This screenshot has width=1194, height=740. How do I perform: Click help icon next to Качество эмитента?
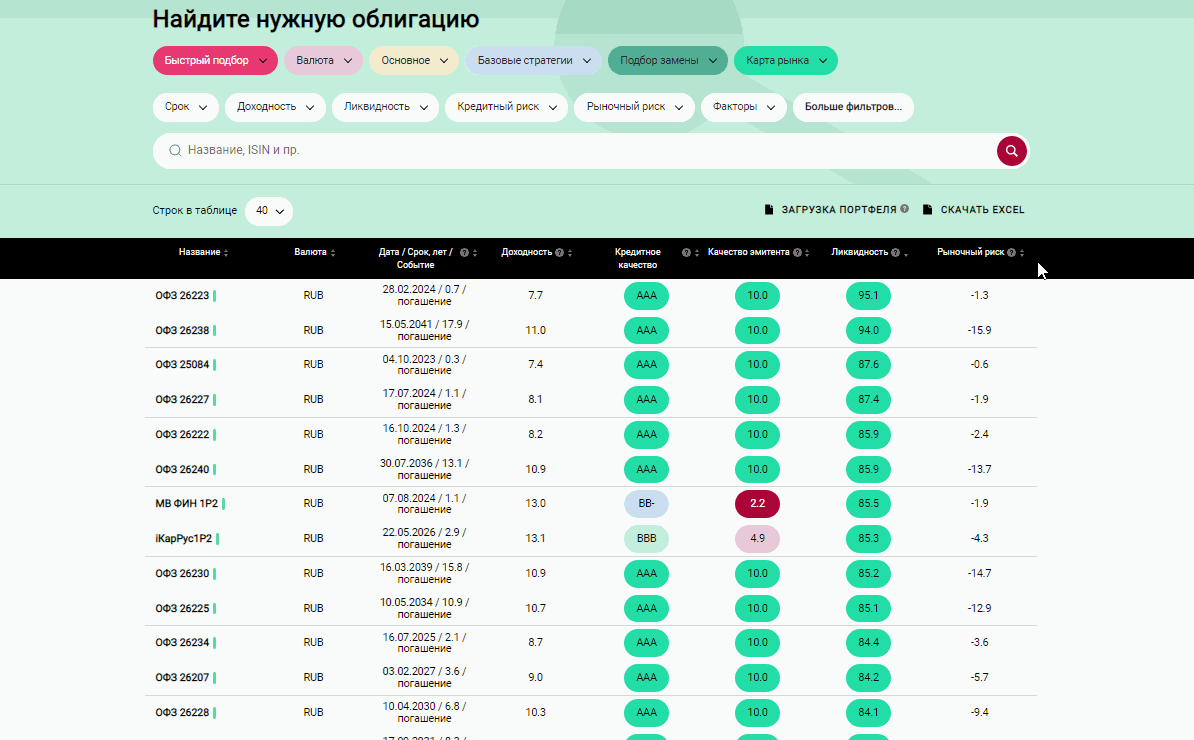[797, 253]
